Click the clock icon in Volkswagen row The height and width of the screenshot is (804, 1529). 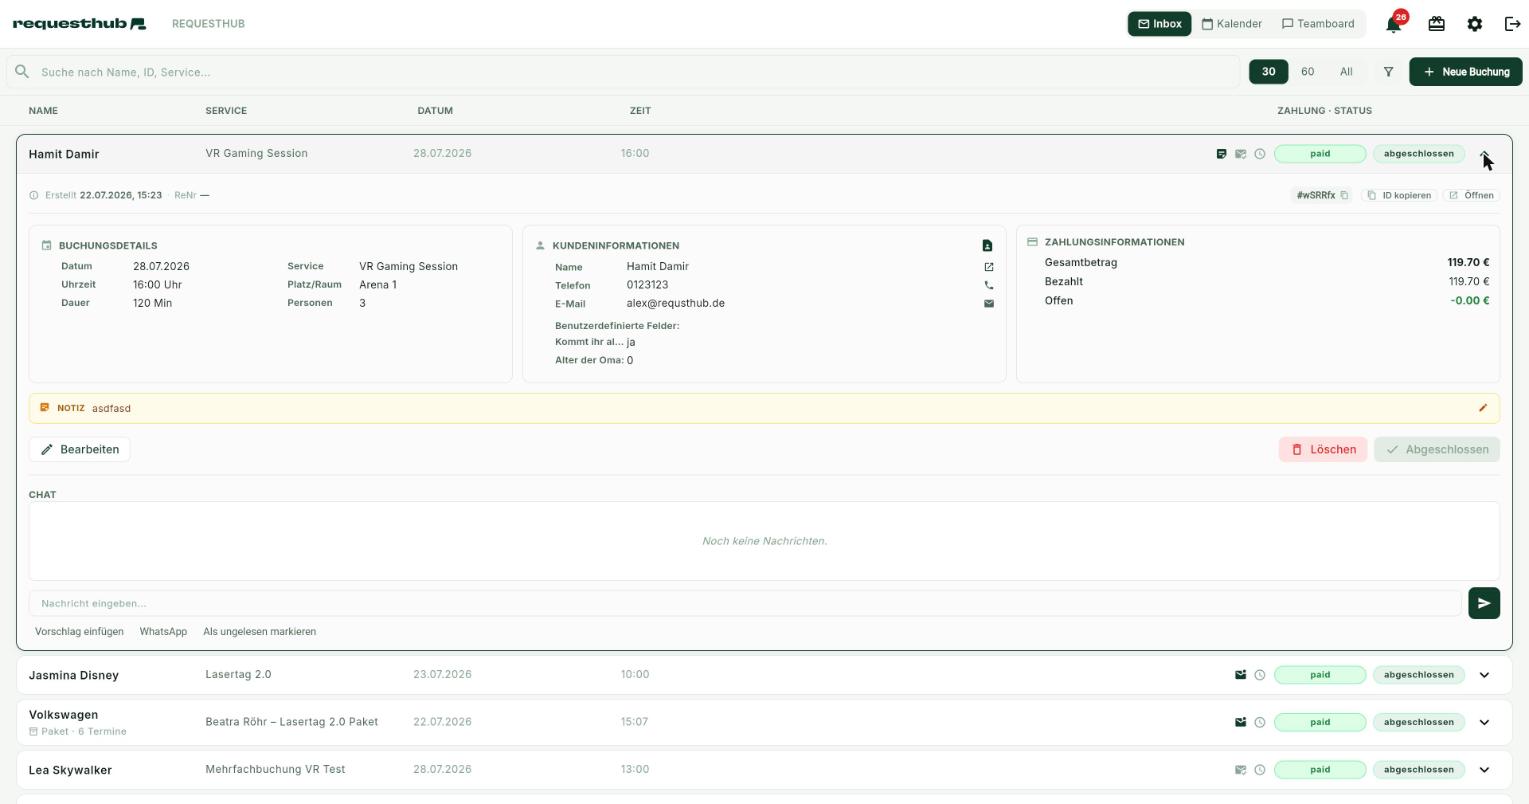point(1260,722)
